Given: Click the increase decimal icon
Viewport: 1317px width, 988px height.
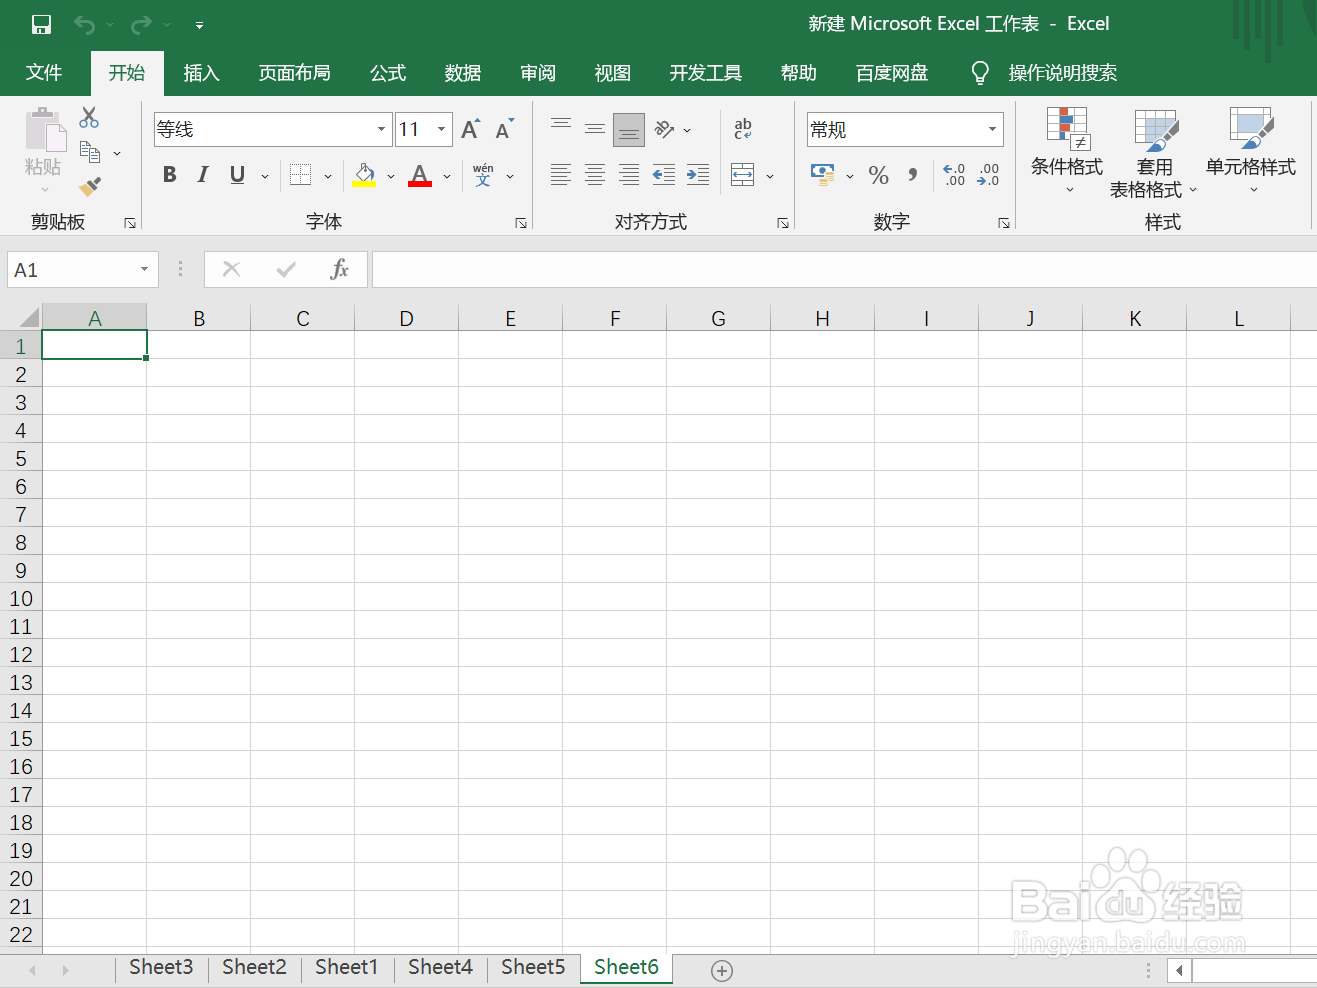Looking at the screenshot, I should point(954,175).
